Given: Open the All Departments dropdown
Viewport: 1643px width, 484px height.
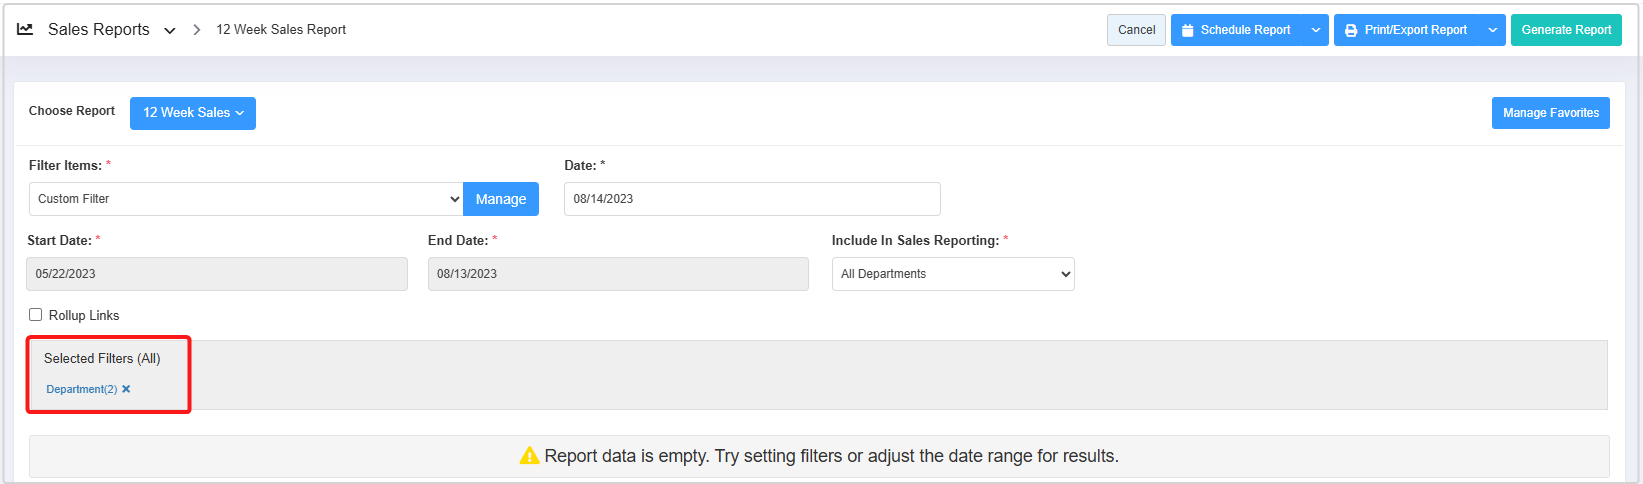Looking at the screenshot, I should click(952, 274).
